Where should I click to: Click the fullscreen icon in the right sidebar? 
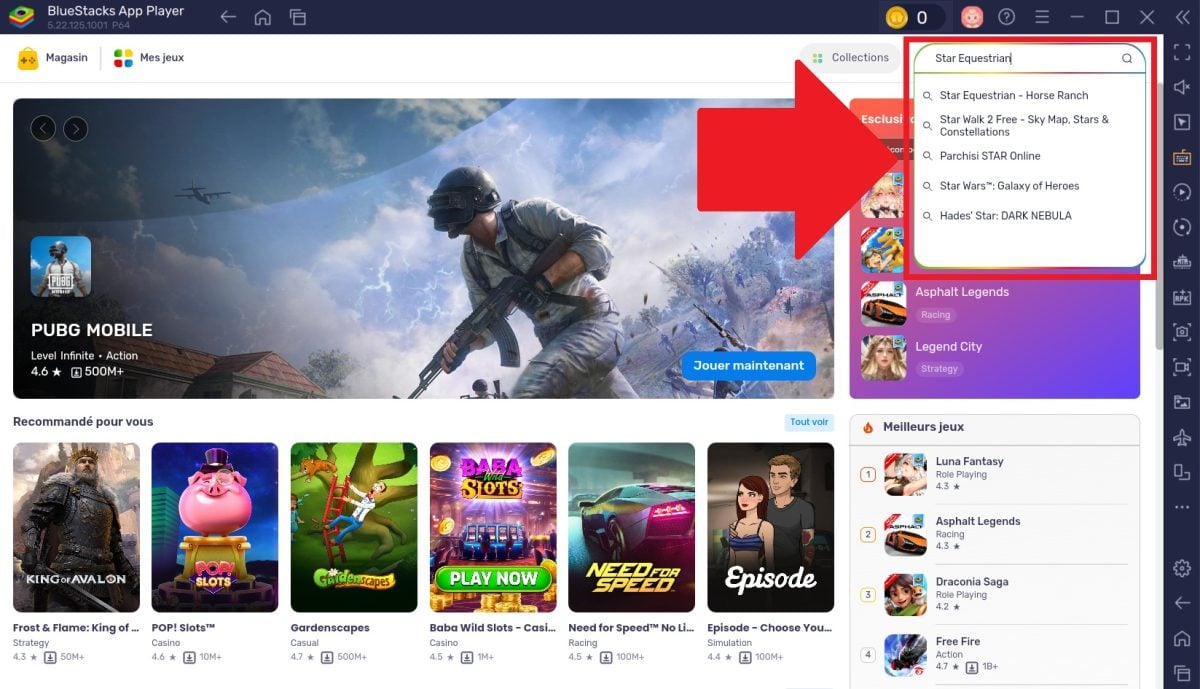coord(1182,53)
